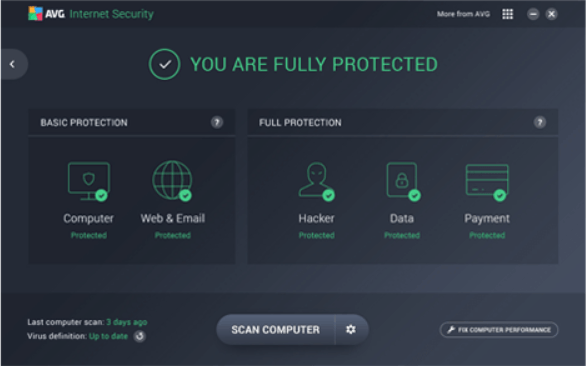Click Fix Computer Performance button
This screenshot has width=586, height=366.
499,330
